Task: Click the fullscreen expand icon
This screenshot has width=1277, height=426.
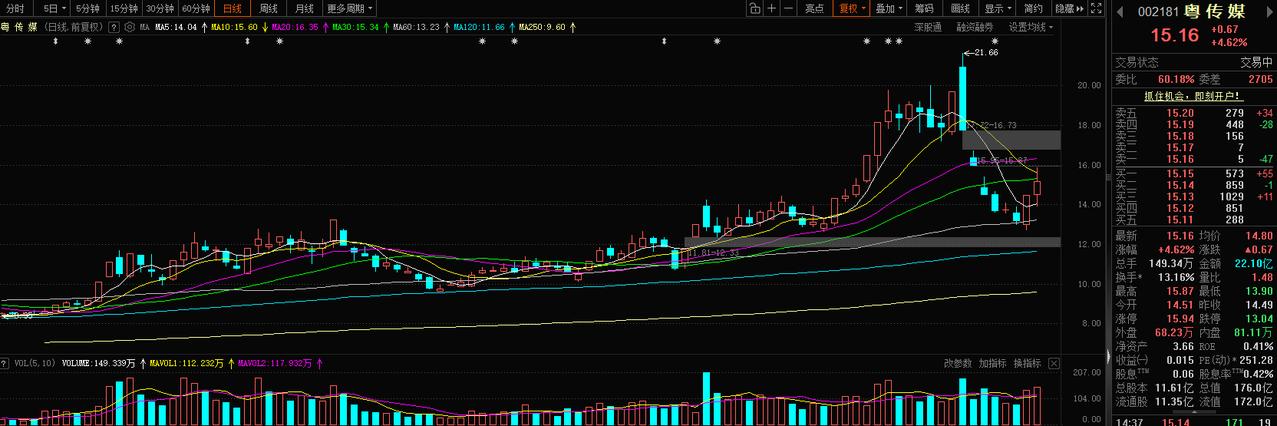Action: 1096,8
